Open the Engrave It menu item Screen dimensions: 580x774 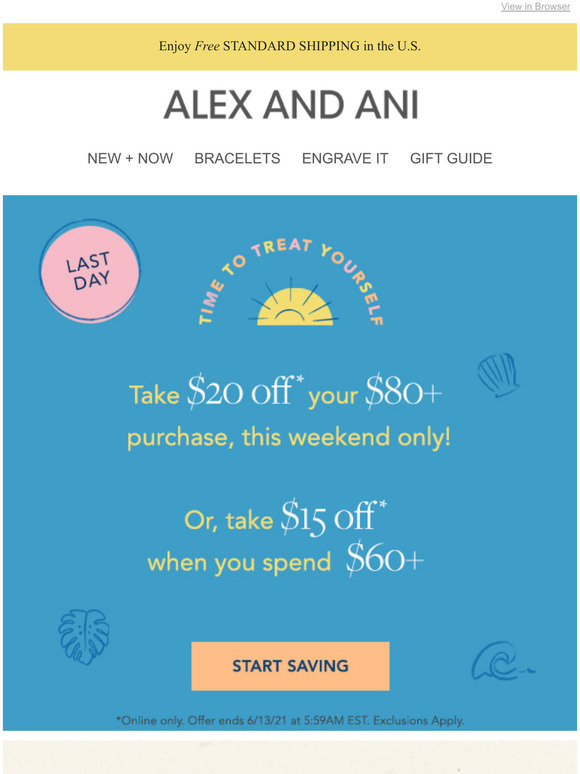click(x=345, y=158)
